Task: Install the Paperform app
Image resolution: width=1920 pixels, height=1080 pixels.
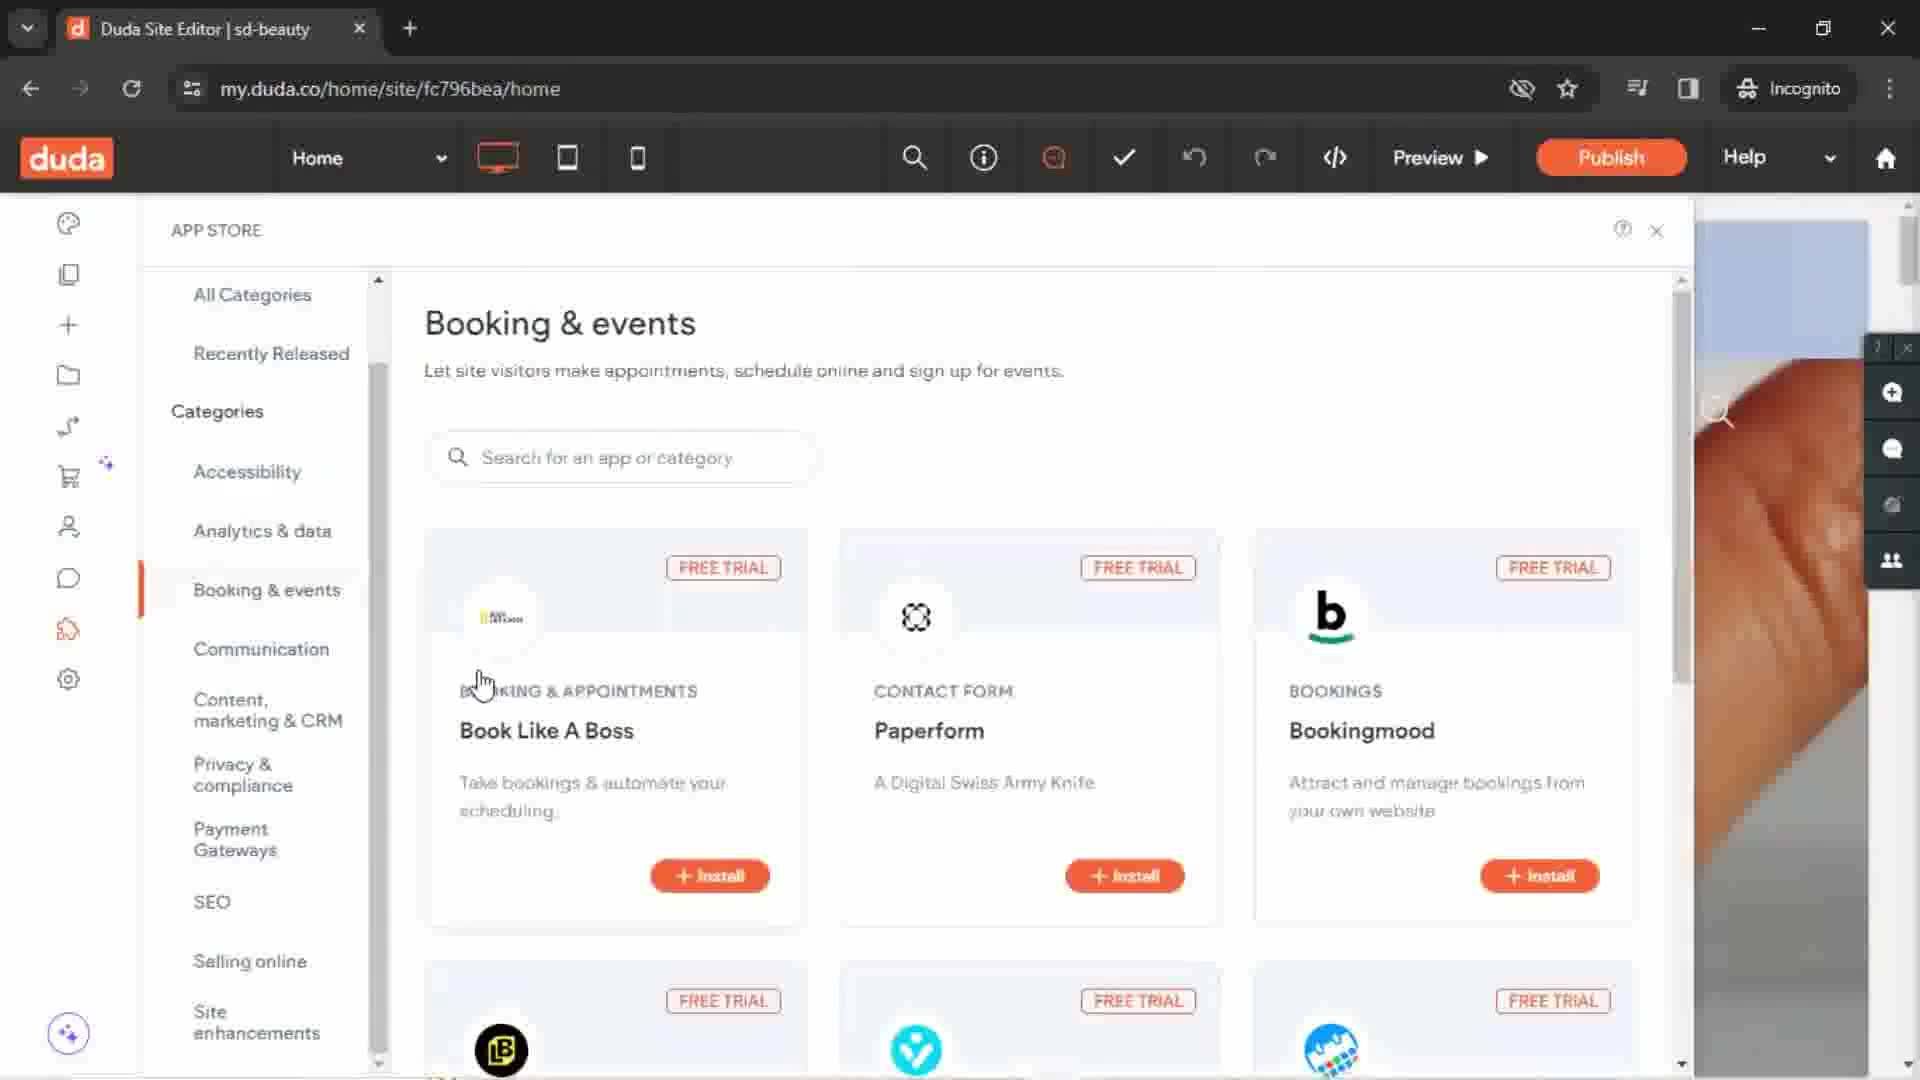Action: click(1125, 876)
